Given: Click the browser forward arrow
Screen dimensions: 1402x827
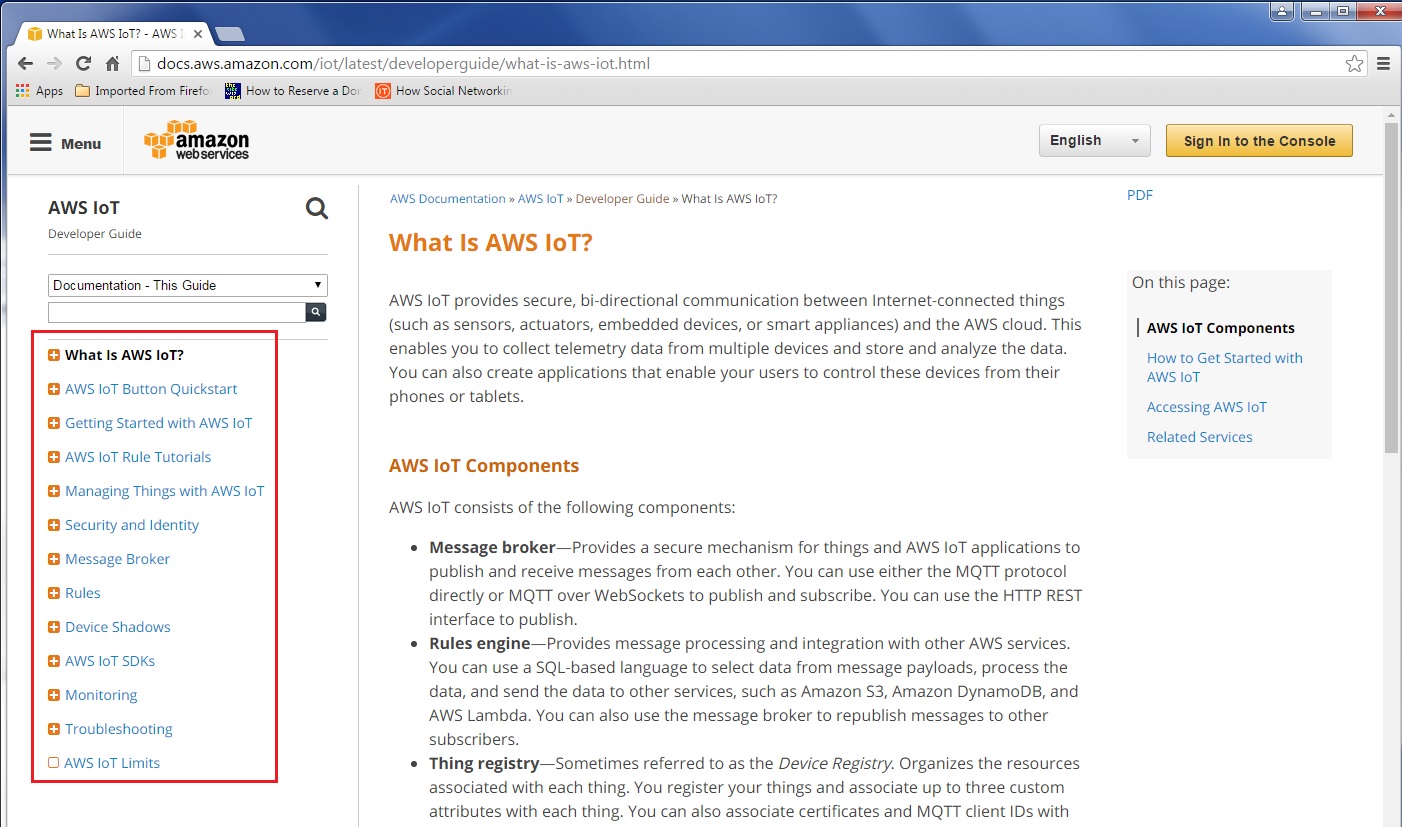Looking at the screenshot, I should (x=54, y=63).
